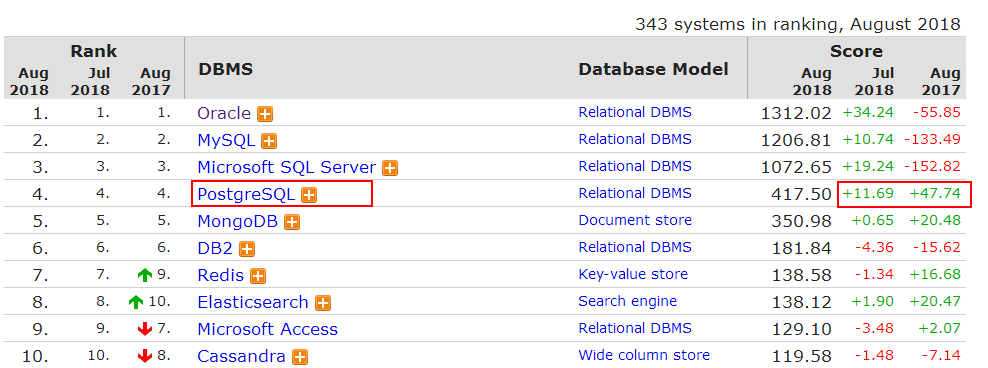Click the Elasticsearch system link
Viewport: 988px width, 368px height.
pos(253,302)
